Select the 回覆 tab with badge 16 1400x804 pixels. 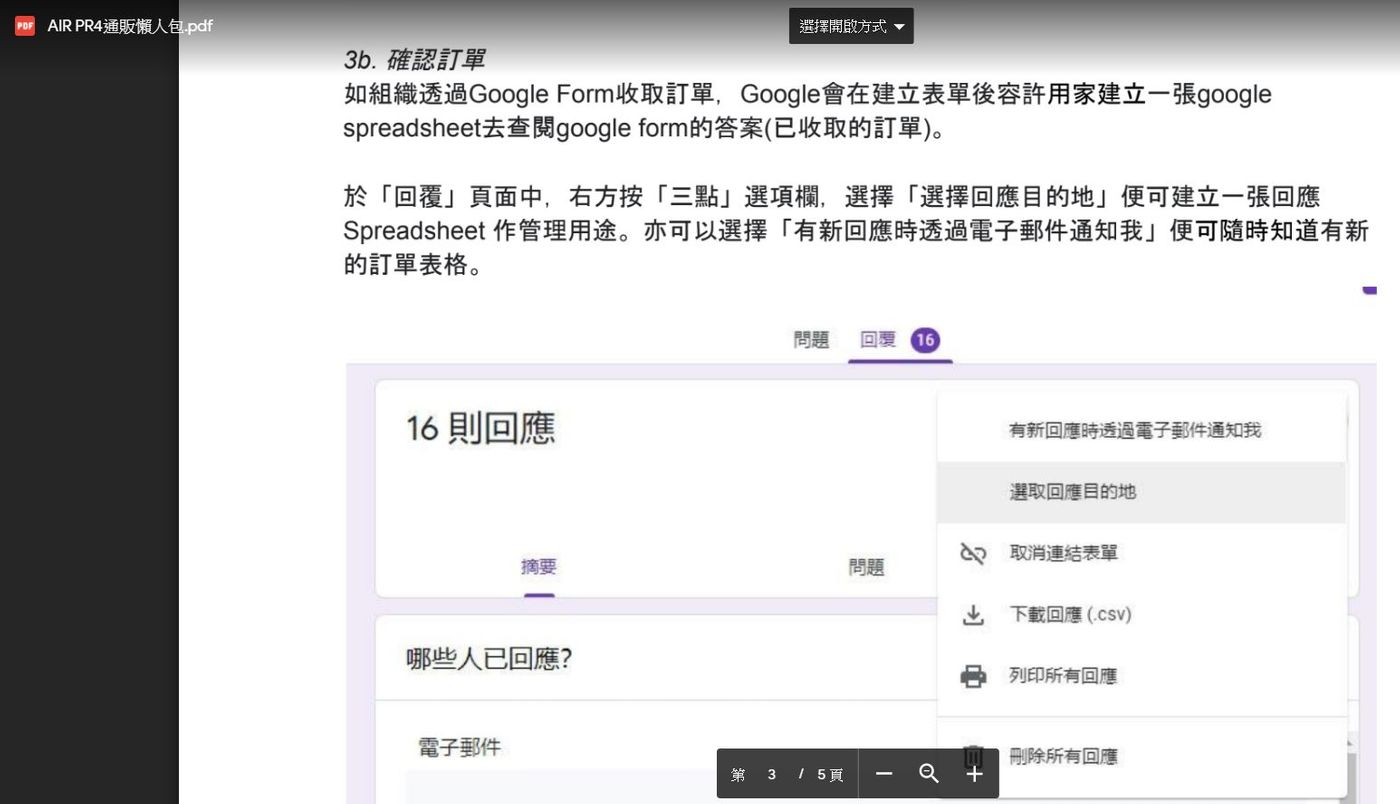point(900,340)
